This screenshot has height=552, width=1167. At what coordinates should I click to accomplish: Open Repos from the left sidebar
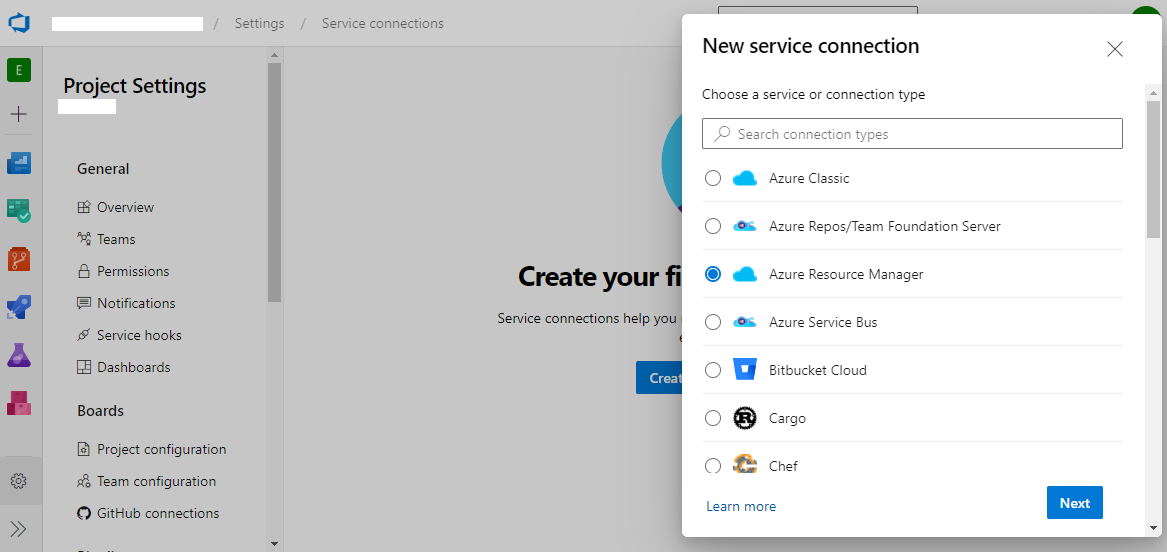click(19, 260)
